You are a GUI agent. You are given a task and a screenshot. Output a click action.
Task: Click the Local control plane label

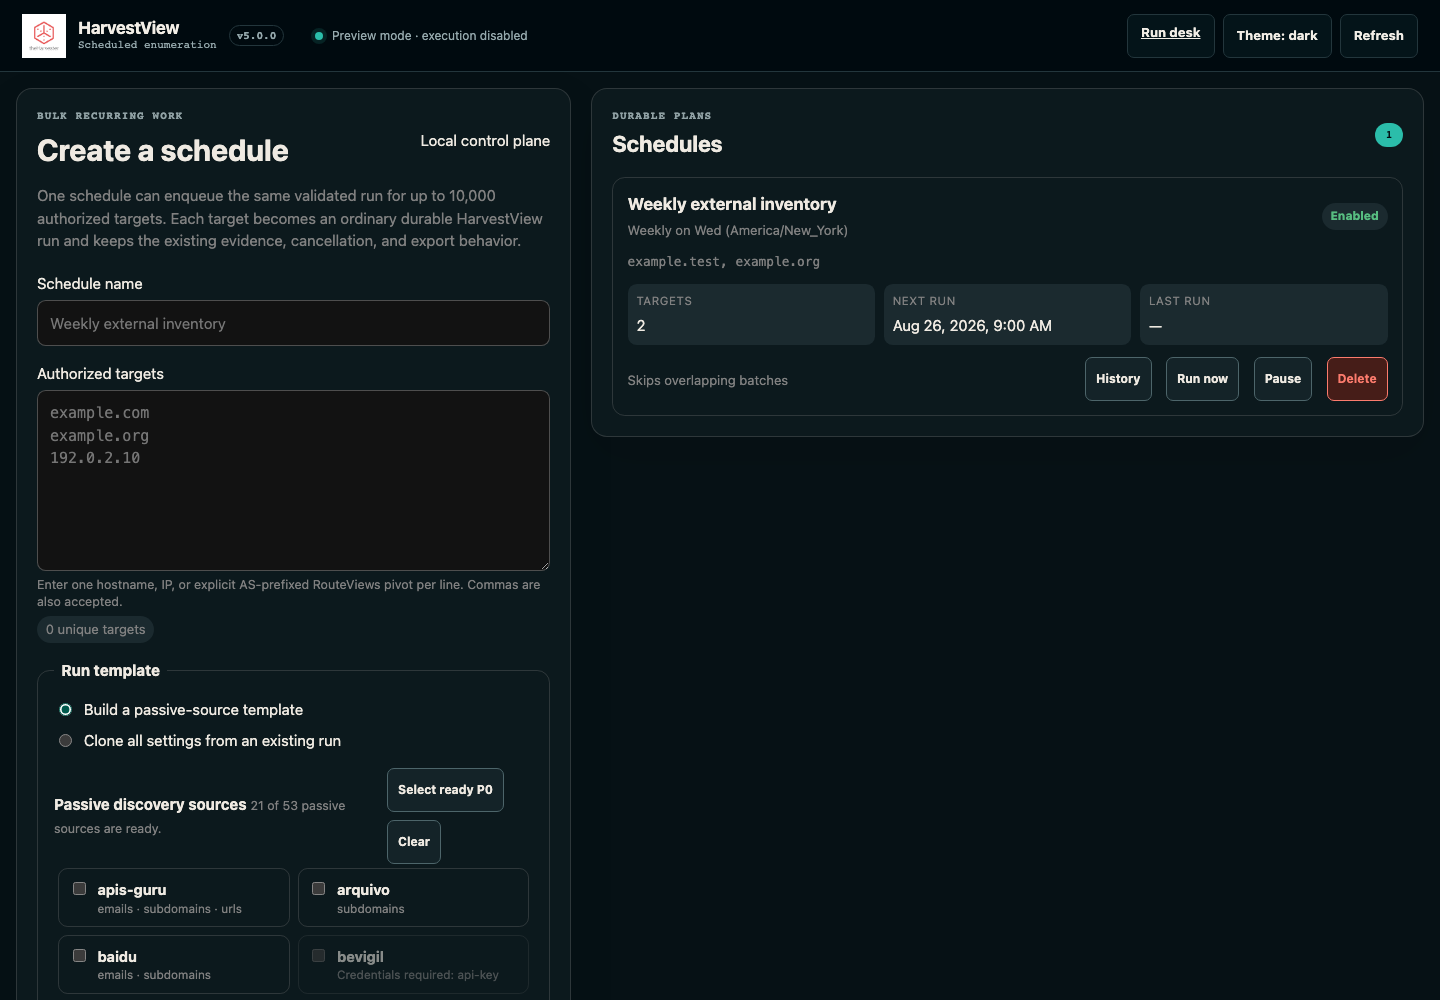(485, 141)
